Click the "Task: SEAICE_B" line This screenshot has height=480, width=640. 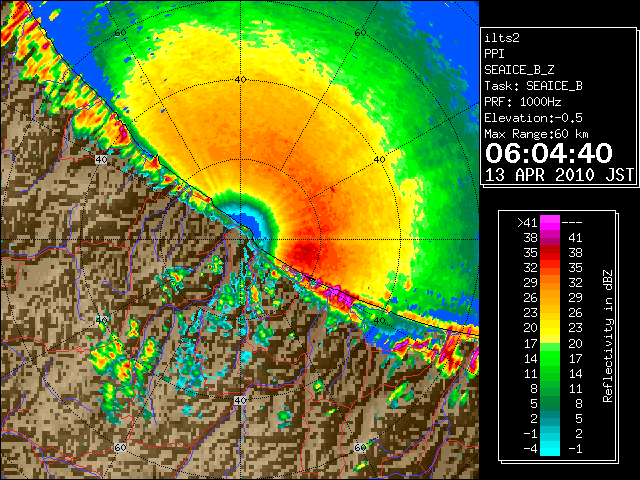coord(533,86)
